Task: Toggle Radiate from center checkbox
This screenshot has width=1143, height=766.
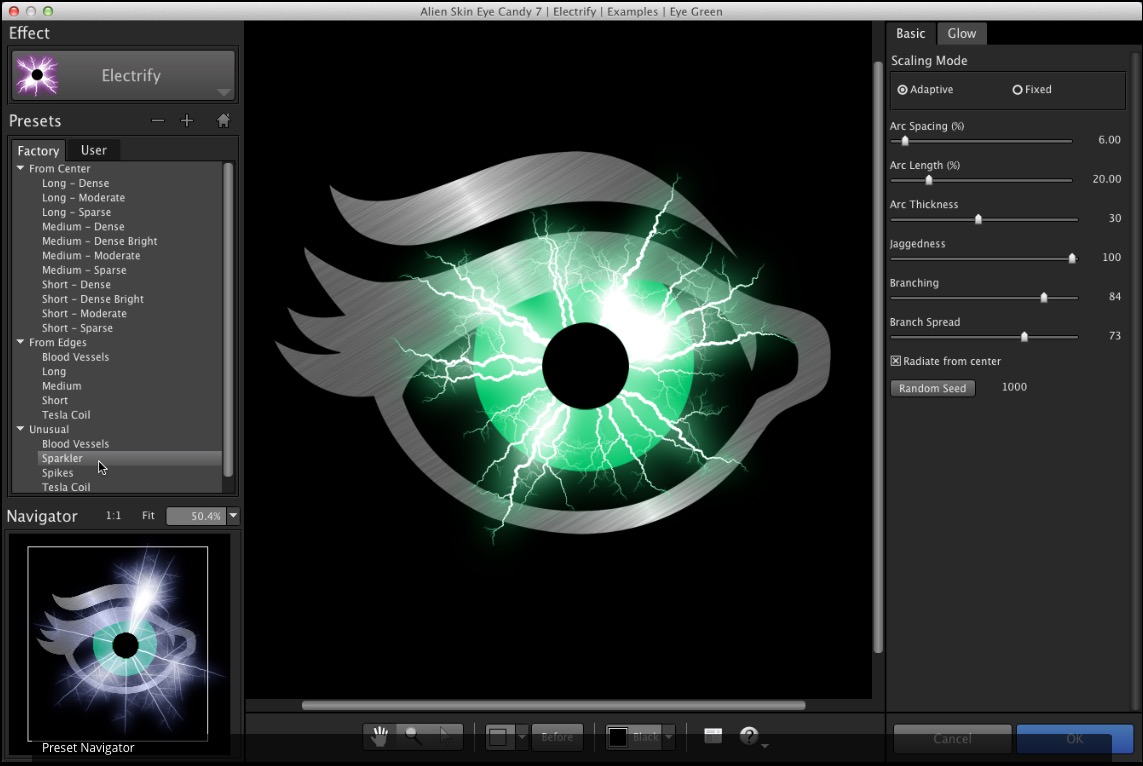Action: (896, 361)
